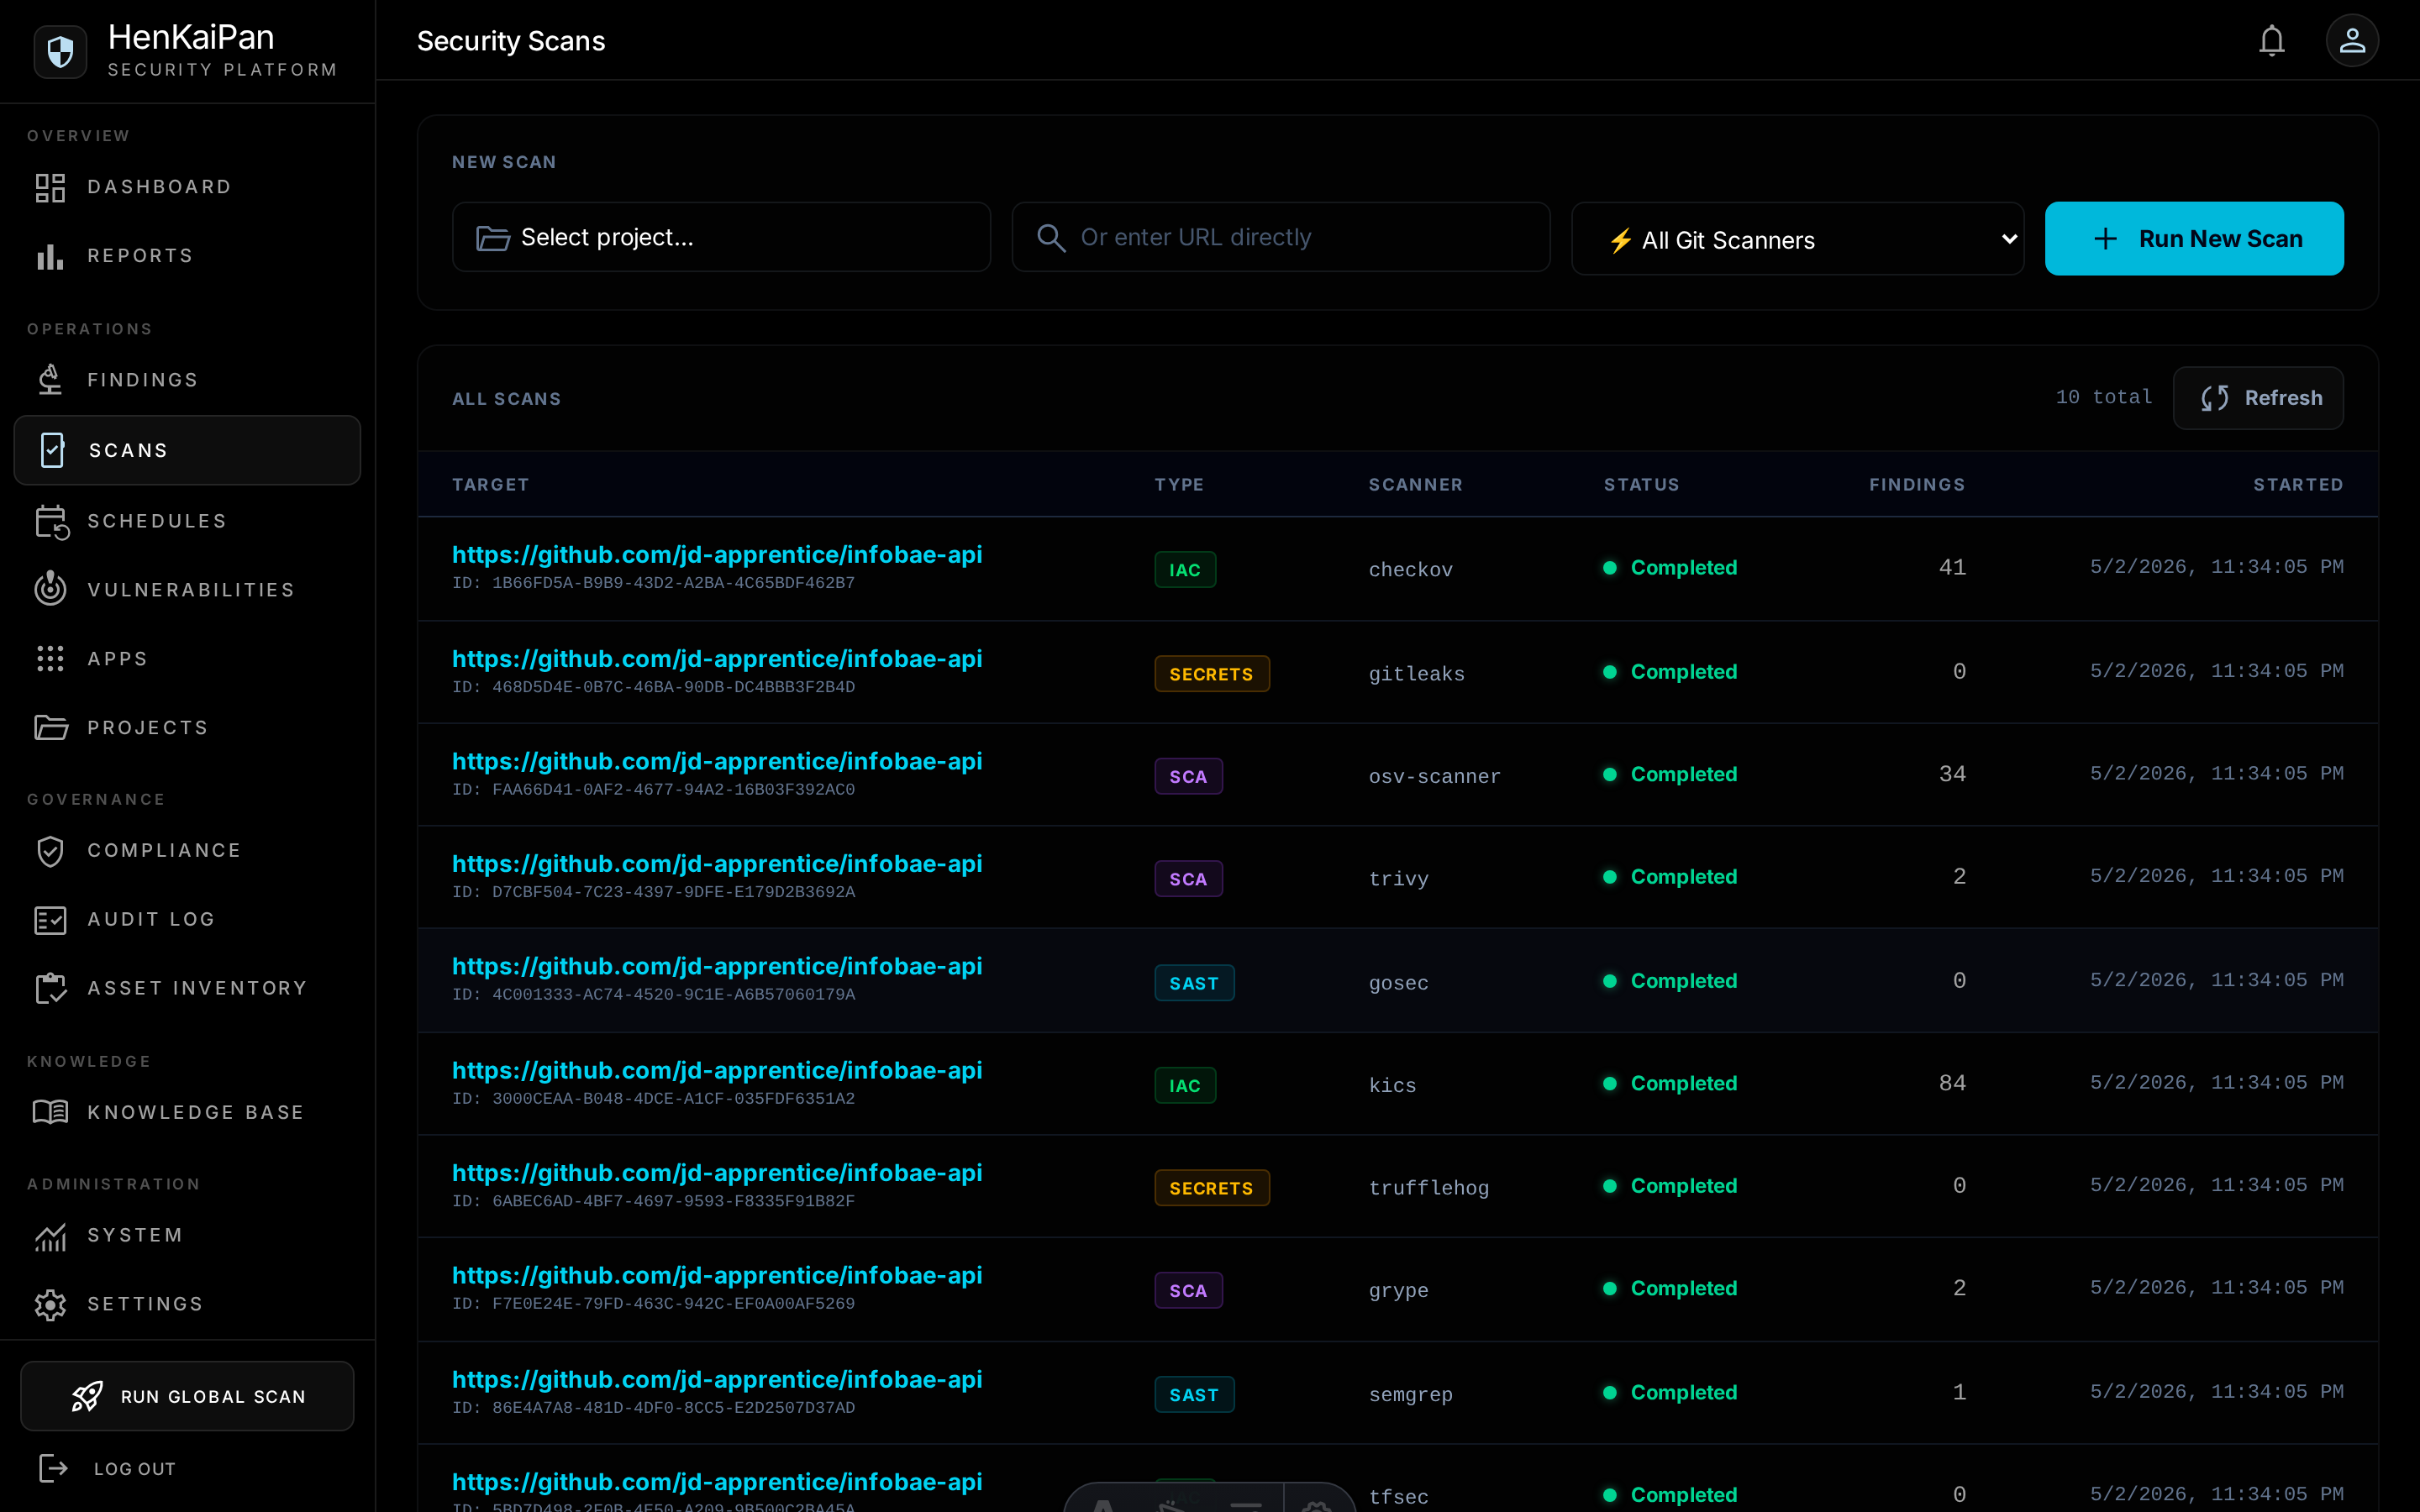Click the Started column header
This screenshot has height=1512, width=2420.
[x=2298, y=485]
